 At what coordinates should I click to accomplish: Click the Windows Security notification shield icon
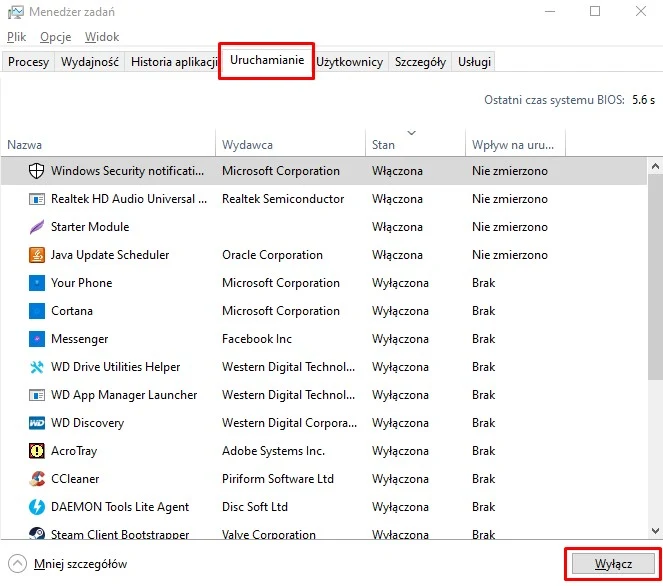37,171
